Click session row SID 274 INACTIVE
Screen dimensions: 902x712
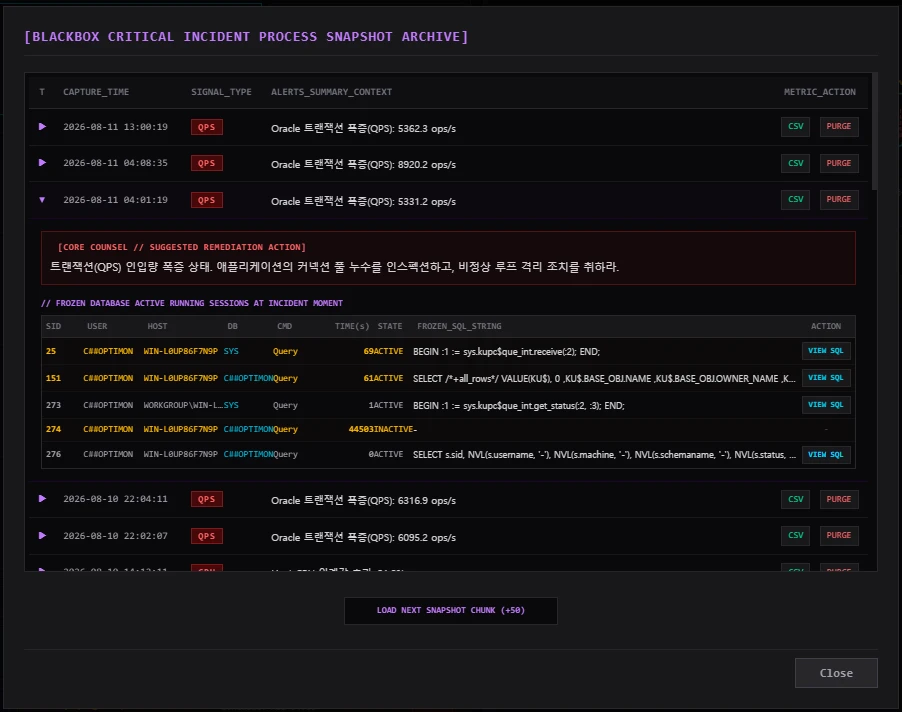448,429
